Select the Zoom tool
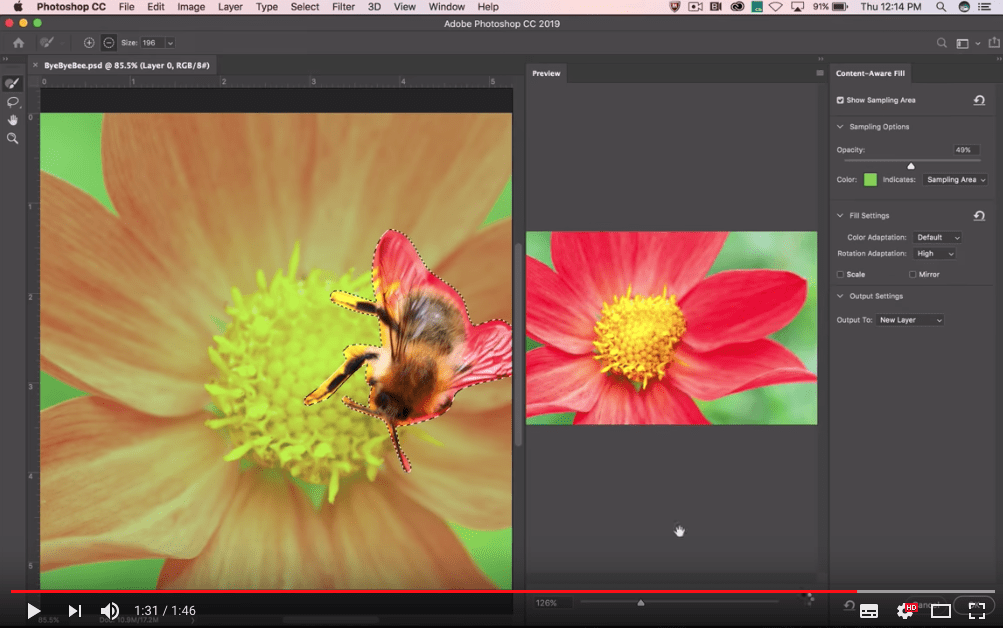 tap(13, 138)
